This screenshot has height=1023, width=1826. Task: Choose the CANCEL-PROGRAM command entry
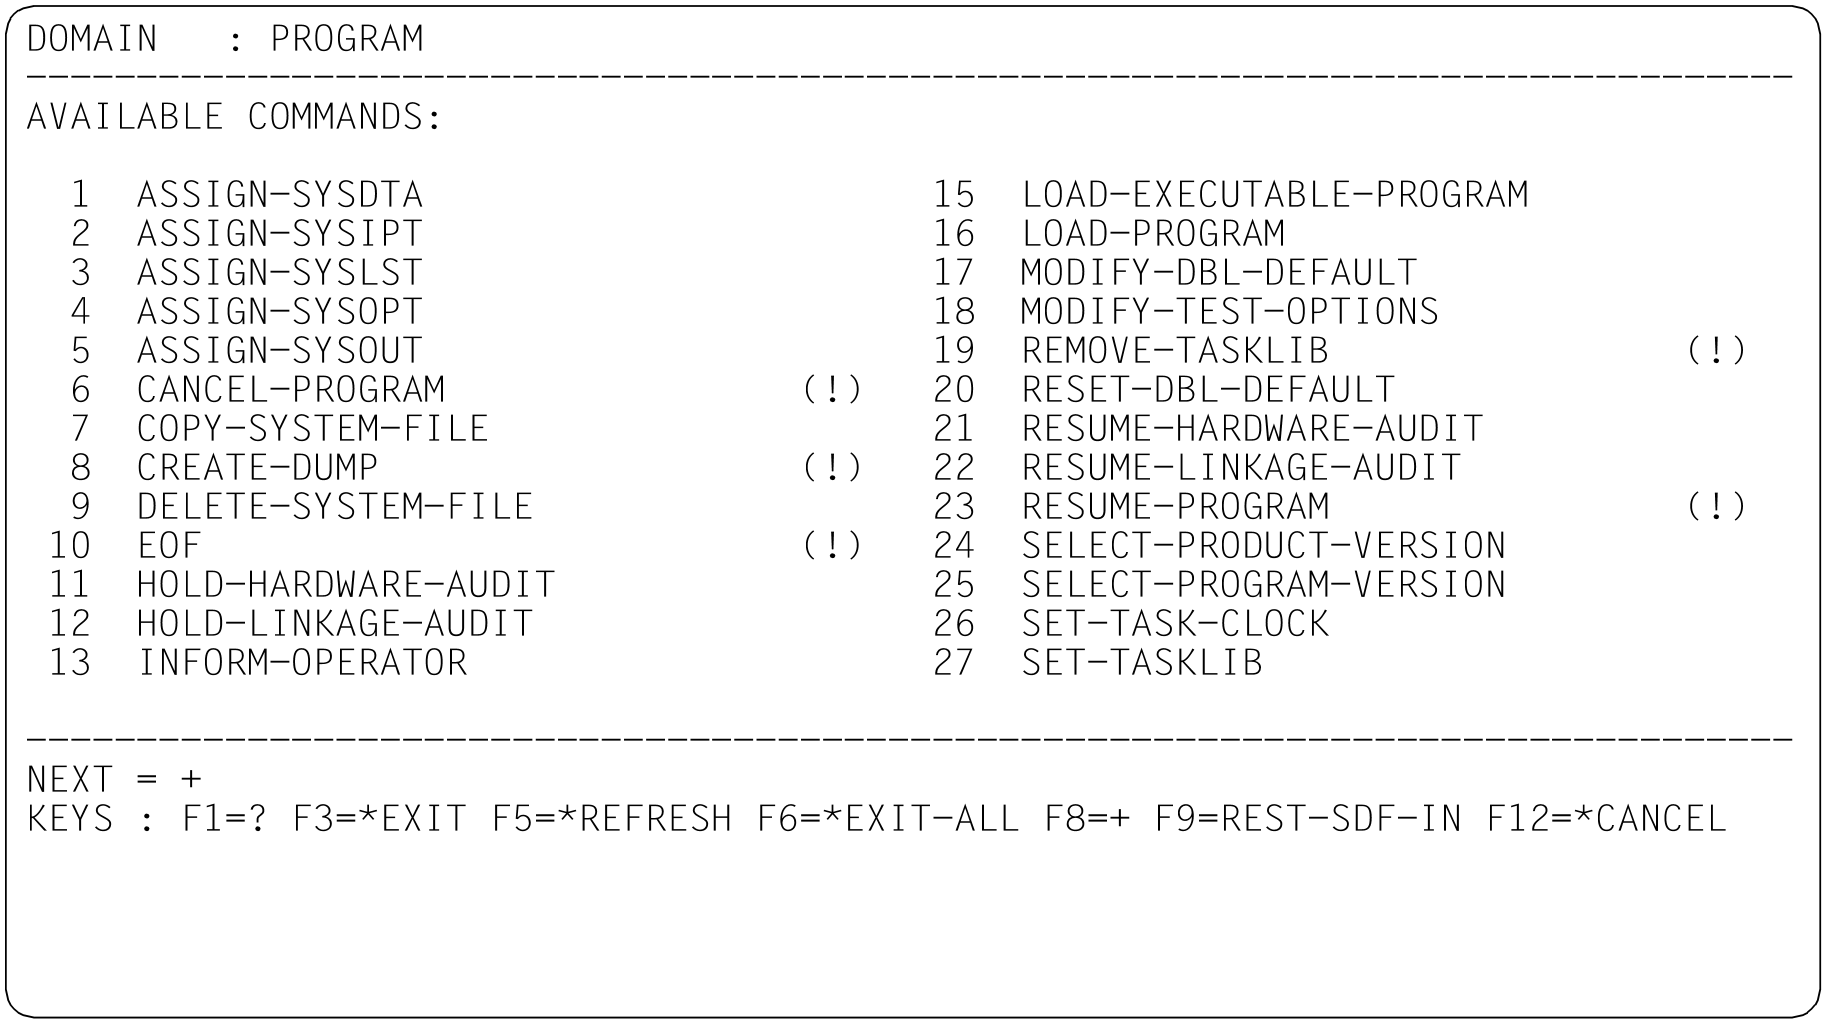pyautogui.click(x=291, y=389)
